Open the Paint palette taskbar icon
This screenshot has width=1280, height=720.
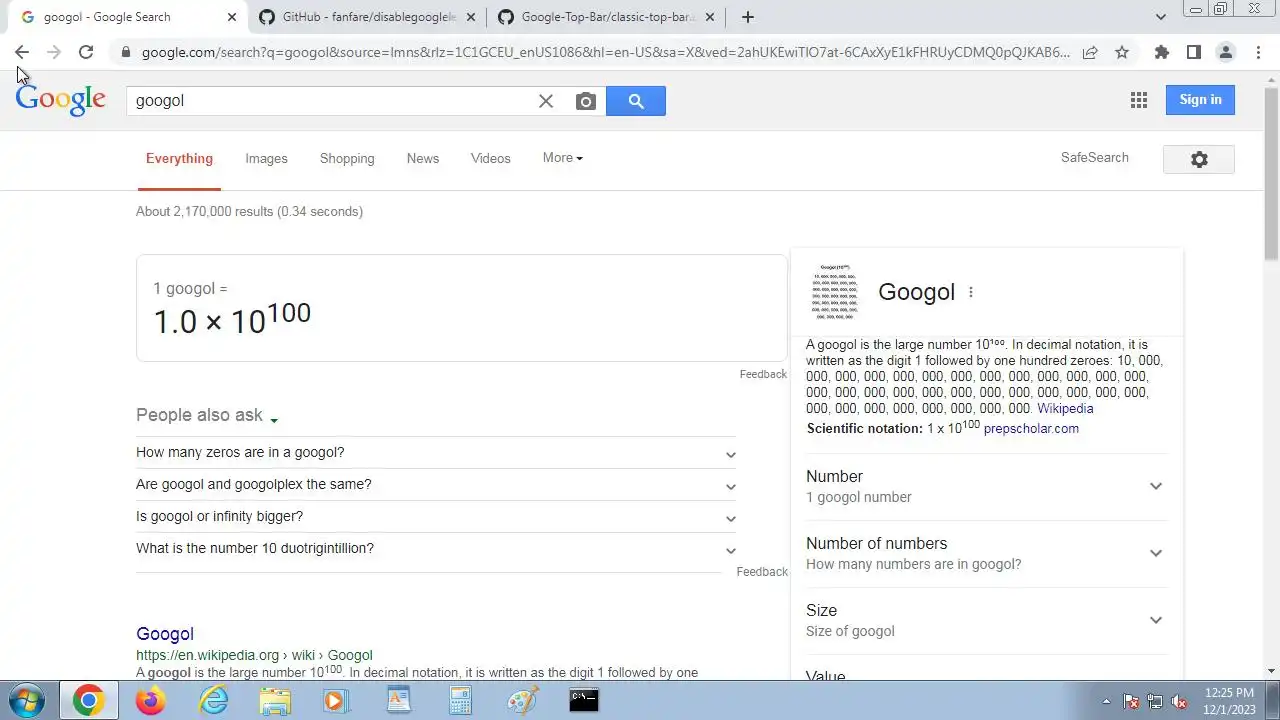point(522,700)
